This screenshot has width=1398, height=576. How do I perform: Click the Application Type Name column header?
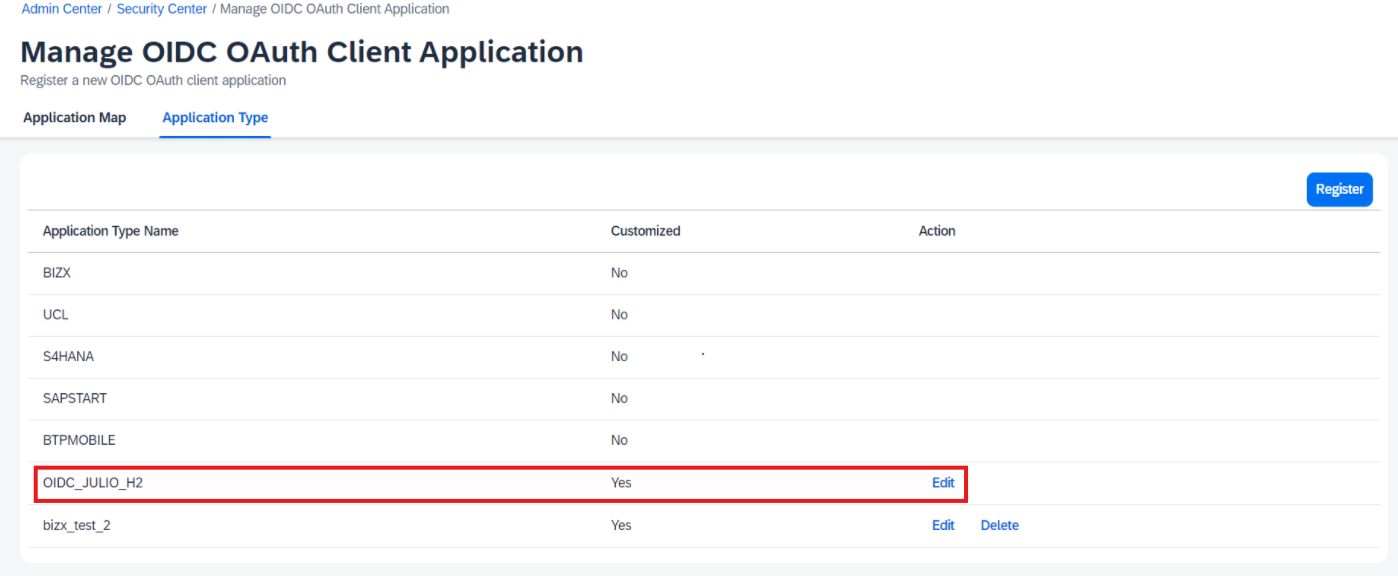(111, 231)
